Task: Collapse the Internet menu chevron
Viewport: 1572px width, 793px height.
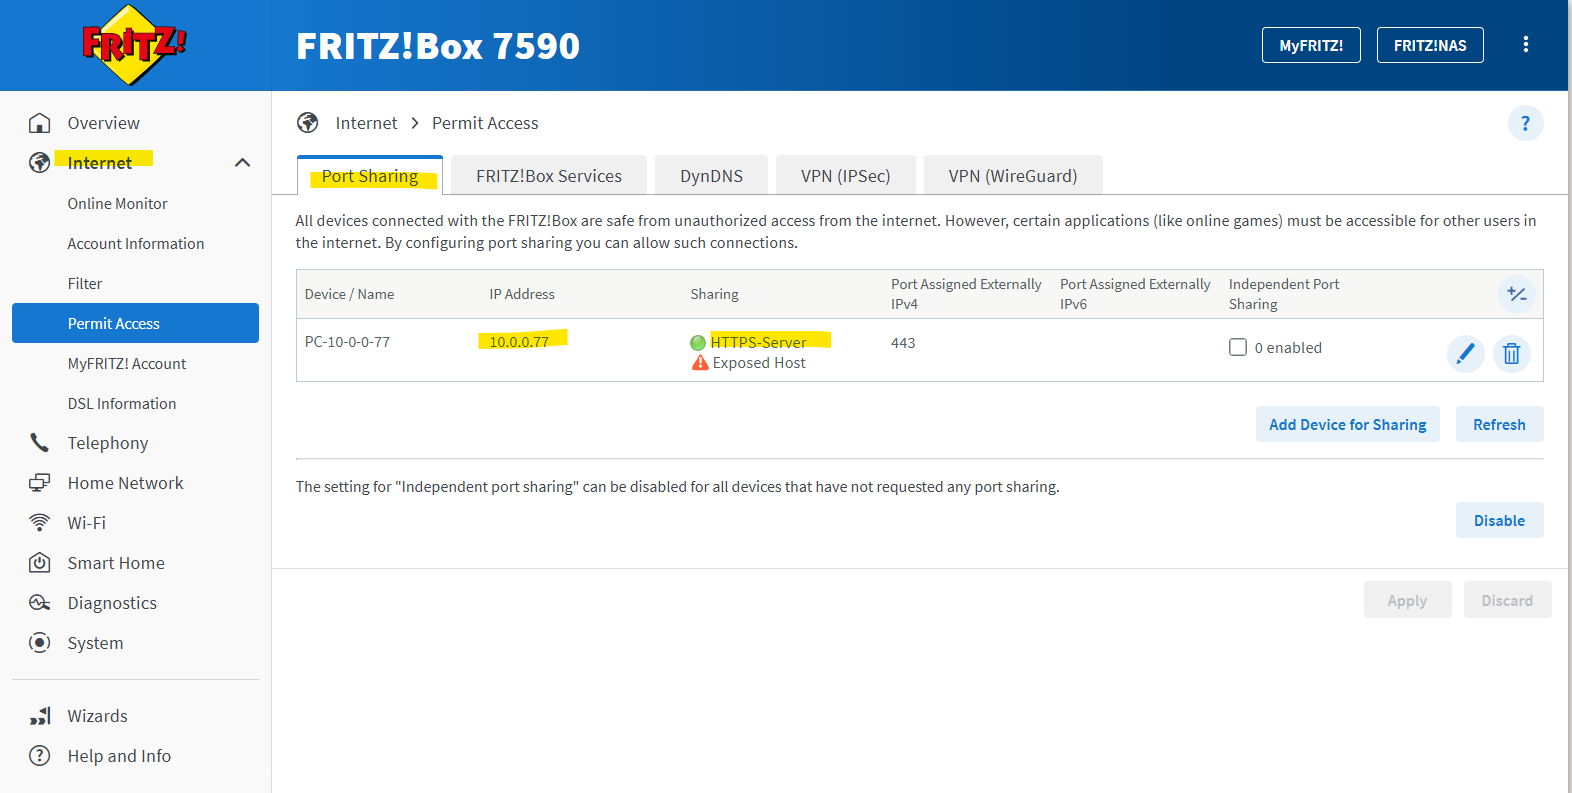Action: 242,163
